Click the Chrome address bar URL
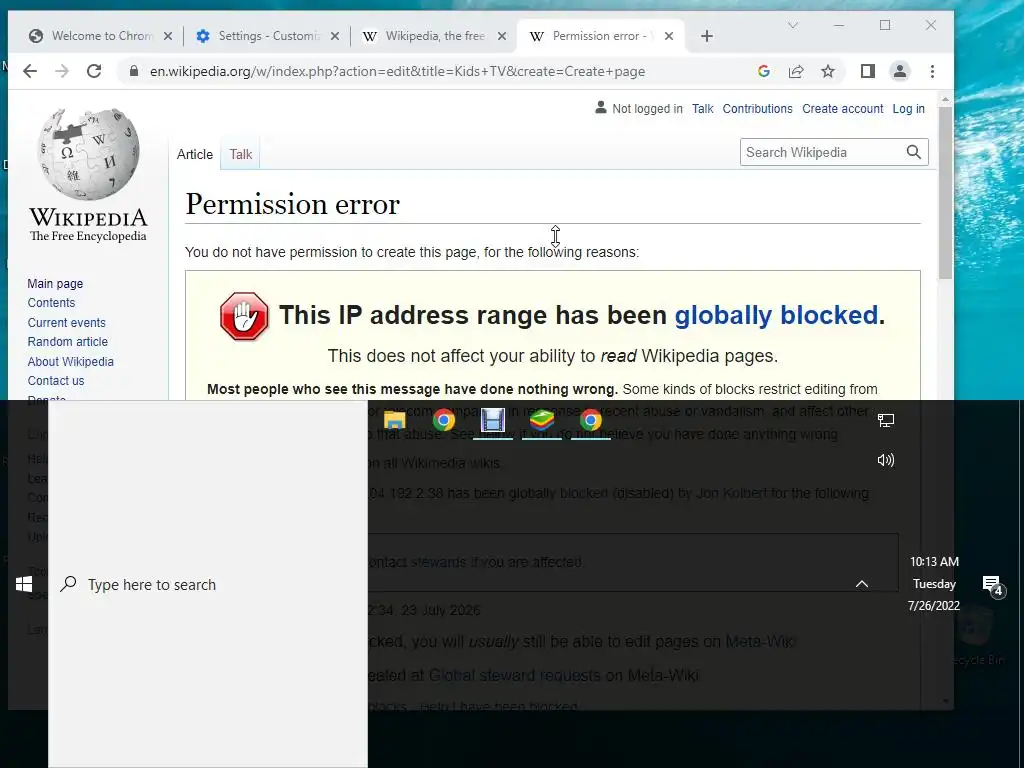 397,71
